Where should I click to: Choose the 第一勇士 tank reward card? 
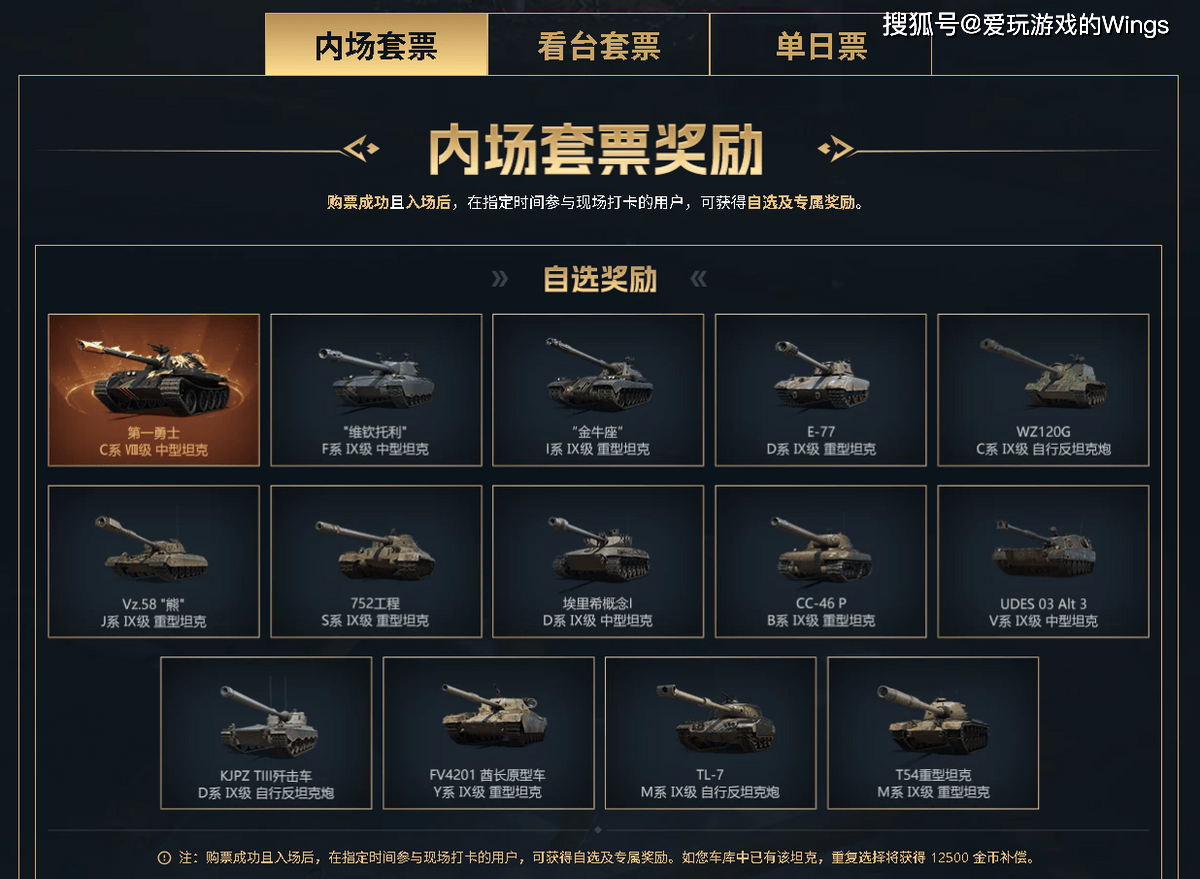tap(154, 390)
